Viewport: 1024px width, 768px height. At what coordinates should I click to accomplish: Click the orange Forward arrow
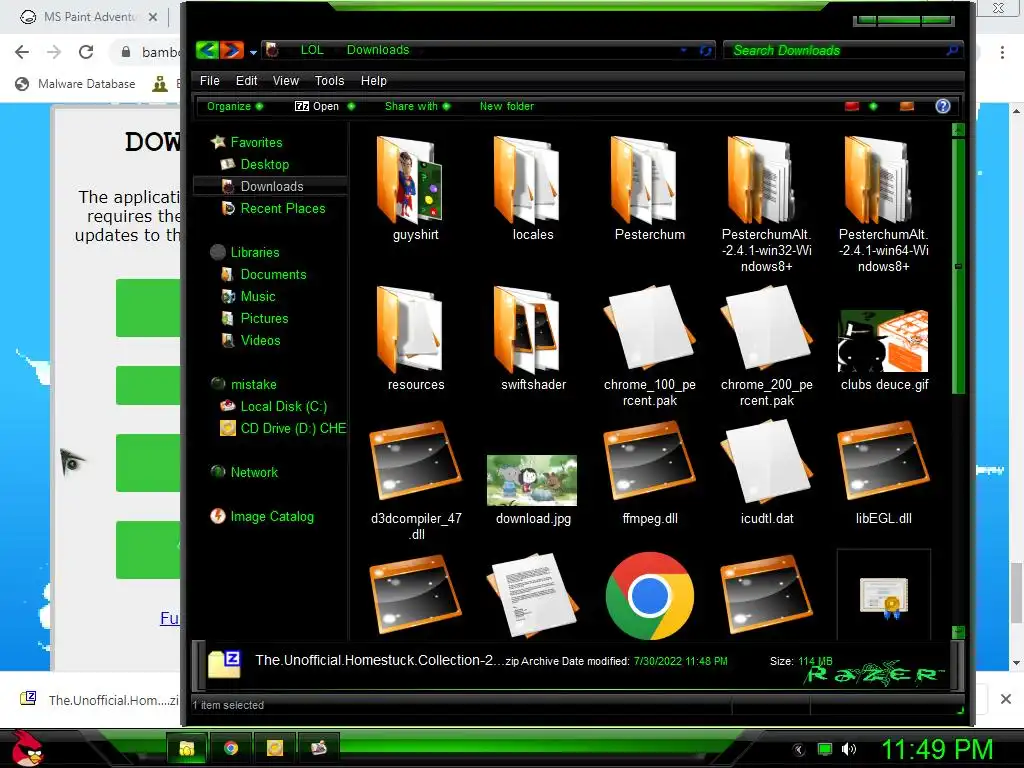click(x=232, y=50)
